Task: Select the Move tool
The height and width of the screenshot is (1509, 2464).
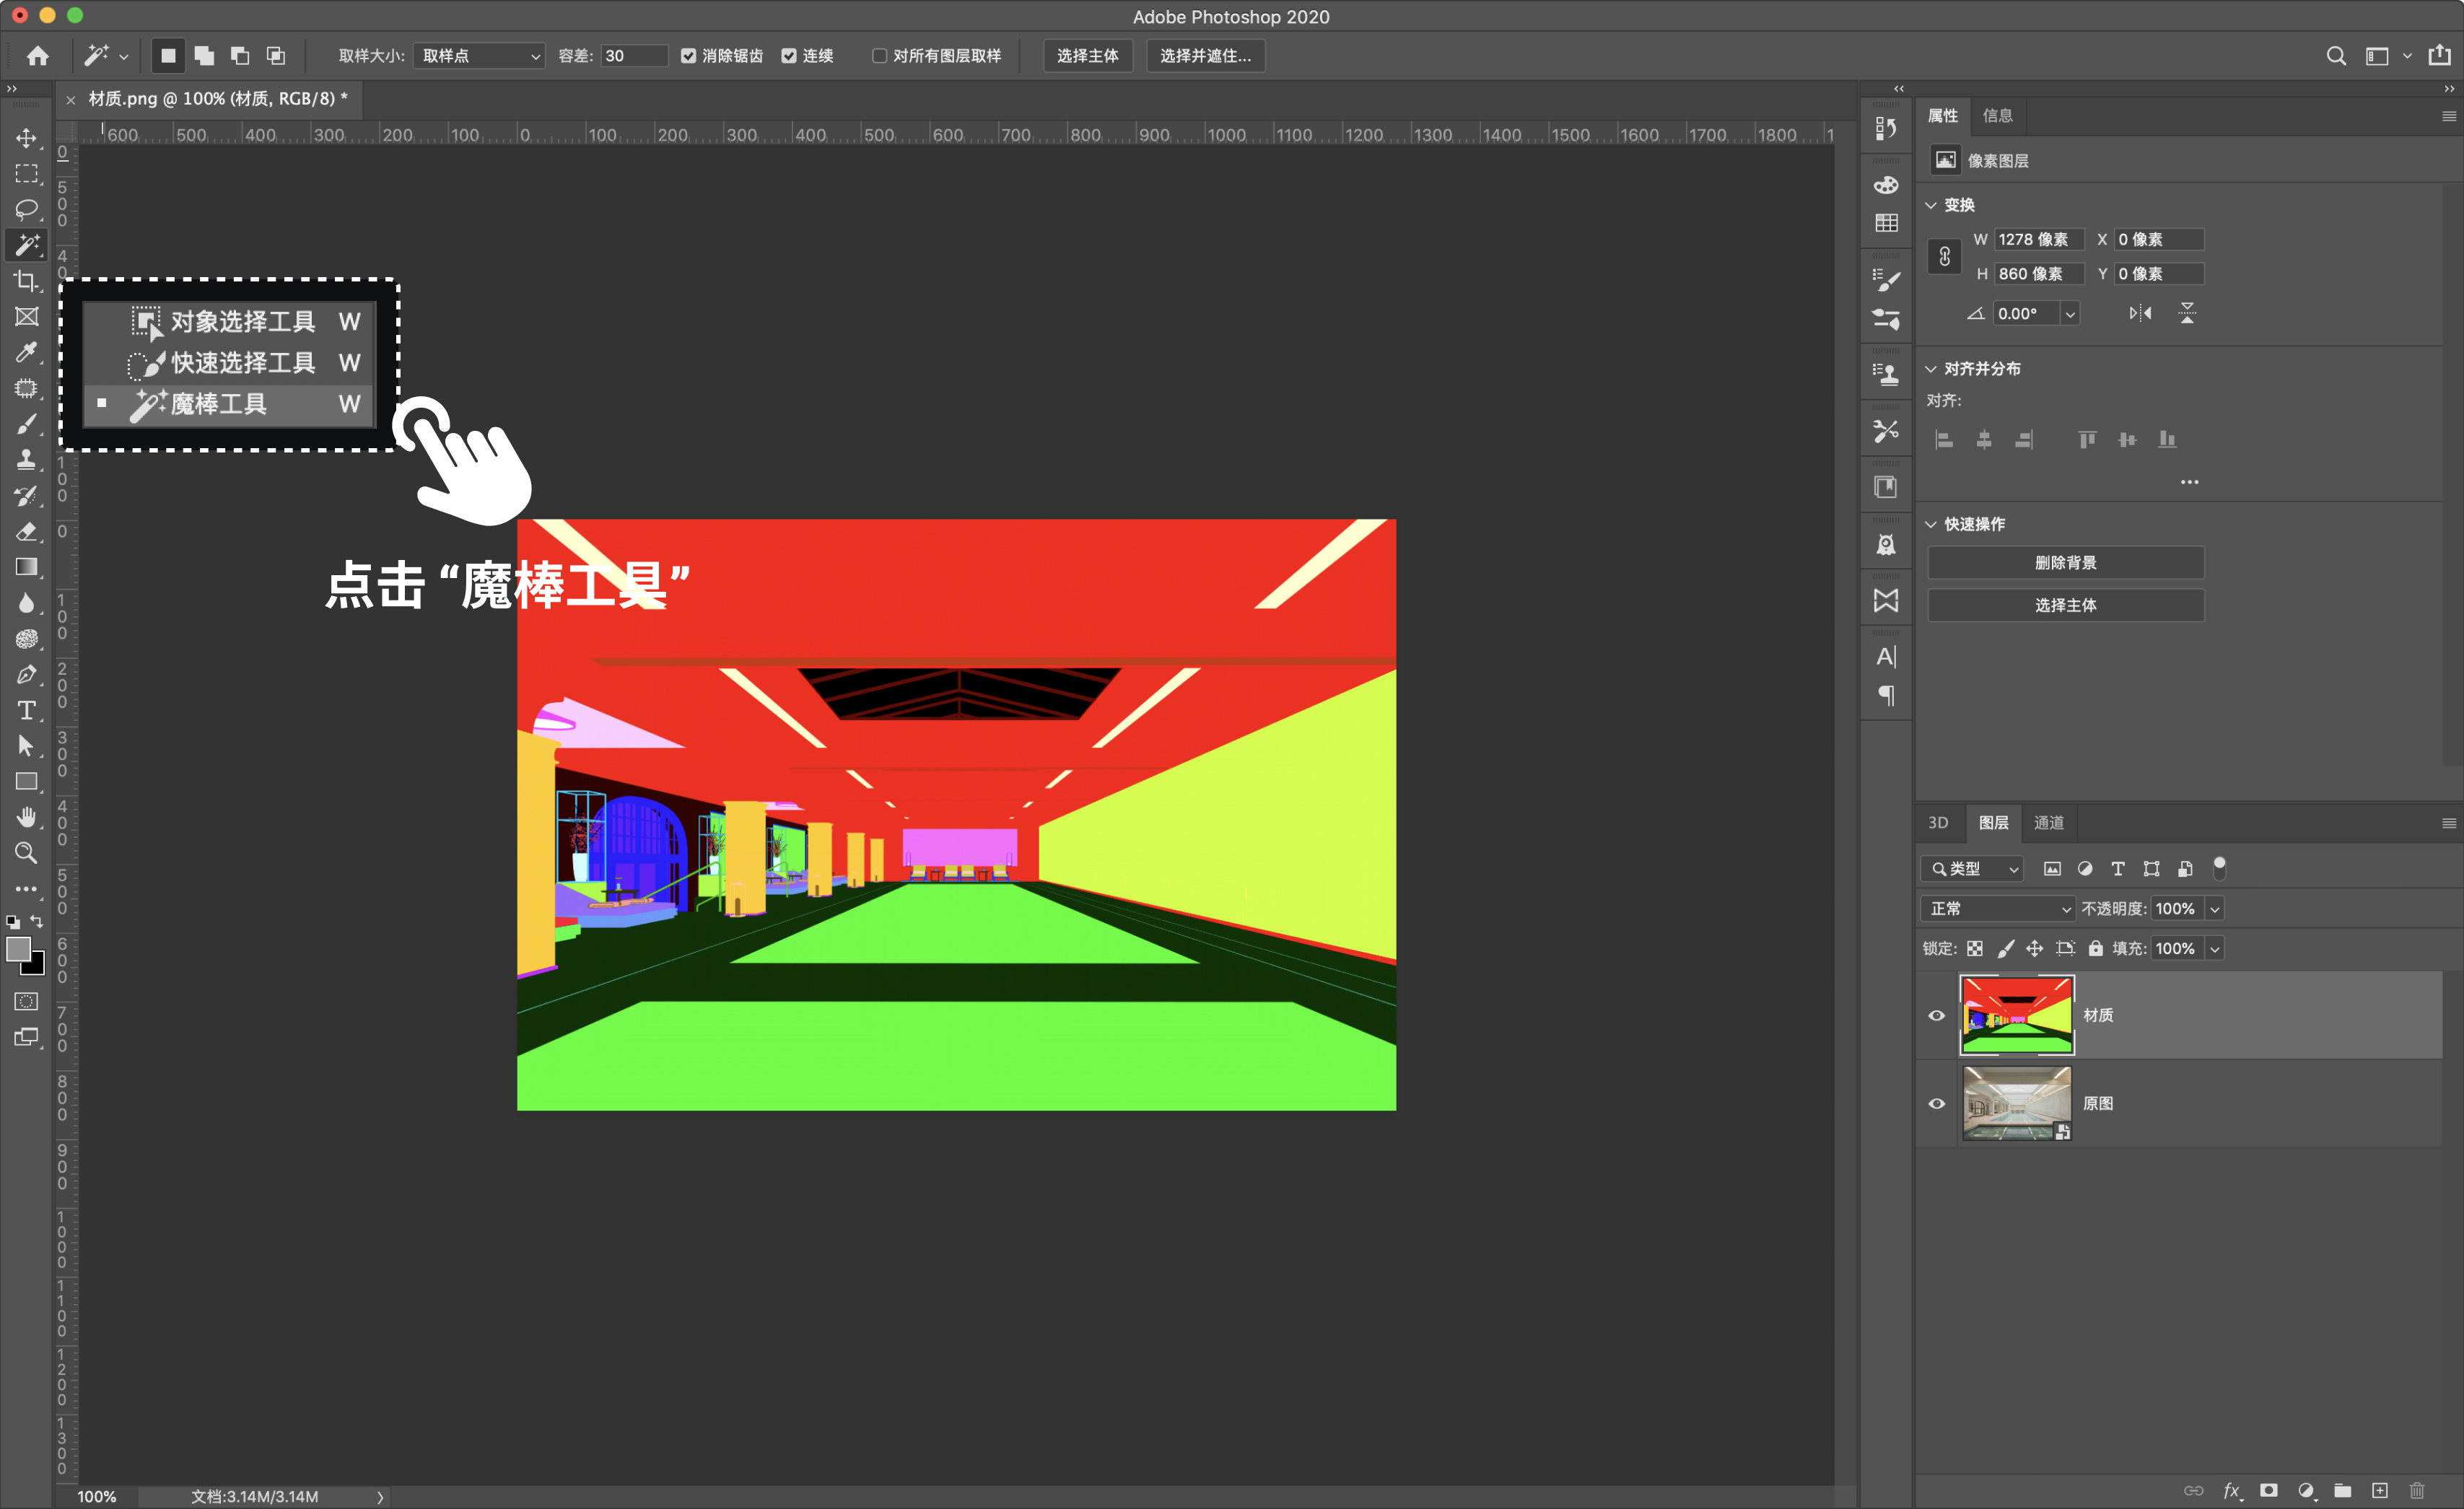Action: (x=27, y=138)
